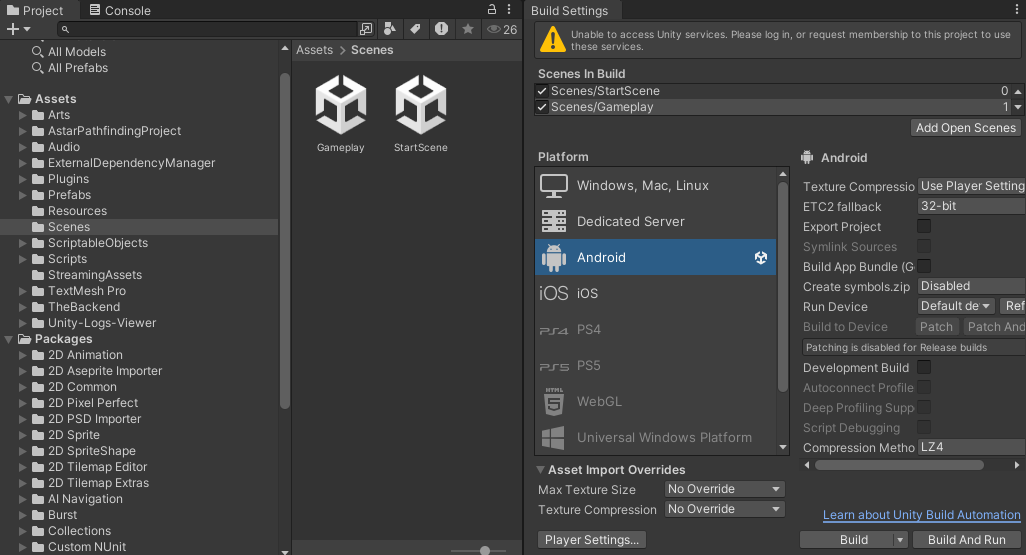The image size is (1026, 555).
Task: Collapse the Assets root folder
Action: click(x=9, y=99)
